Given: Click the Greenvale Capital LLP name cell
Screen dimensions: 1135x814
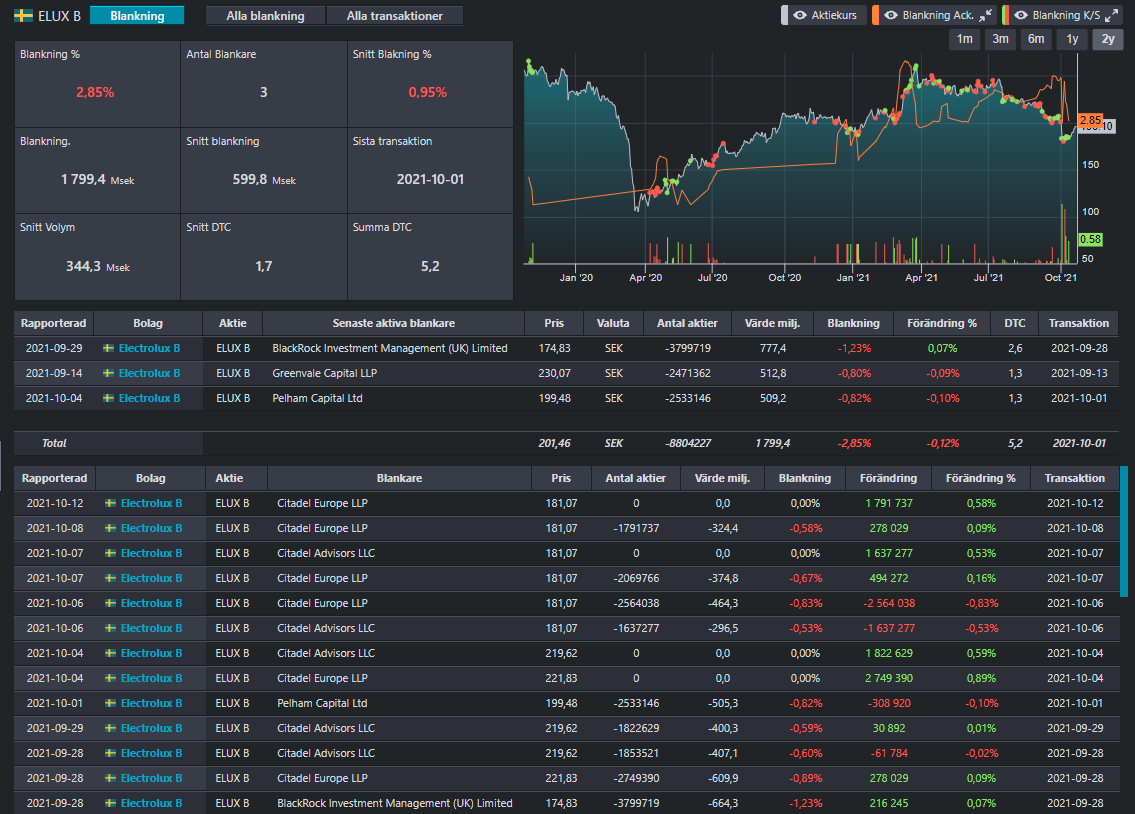Looking at the screenshot, I should coord(324,373).
